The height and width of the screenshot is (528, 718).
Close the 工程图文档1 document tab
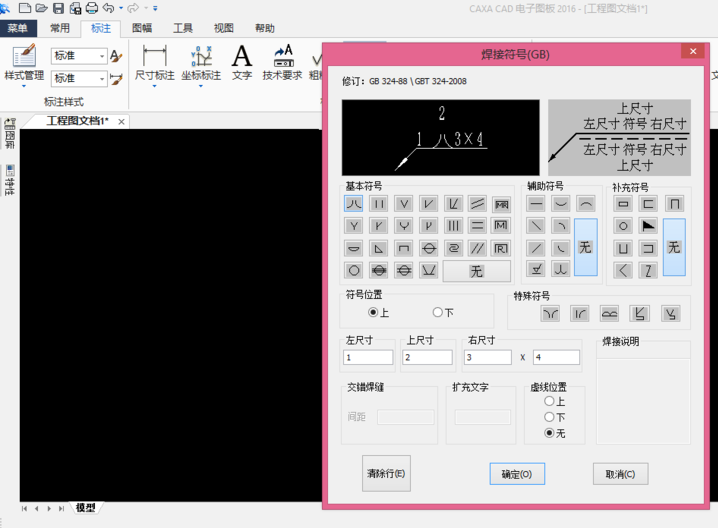point(121,121)
